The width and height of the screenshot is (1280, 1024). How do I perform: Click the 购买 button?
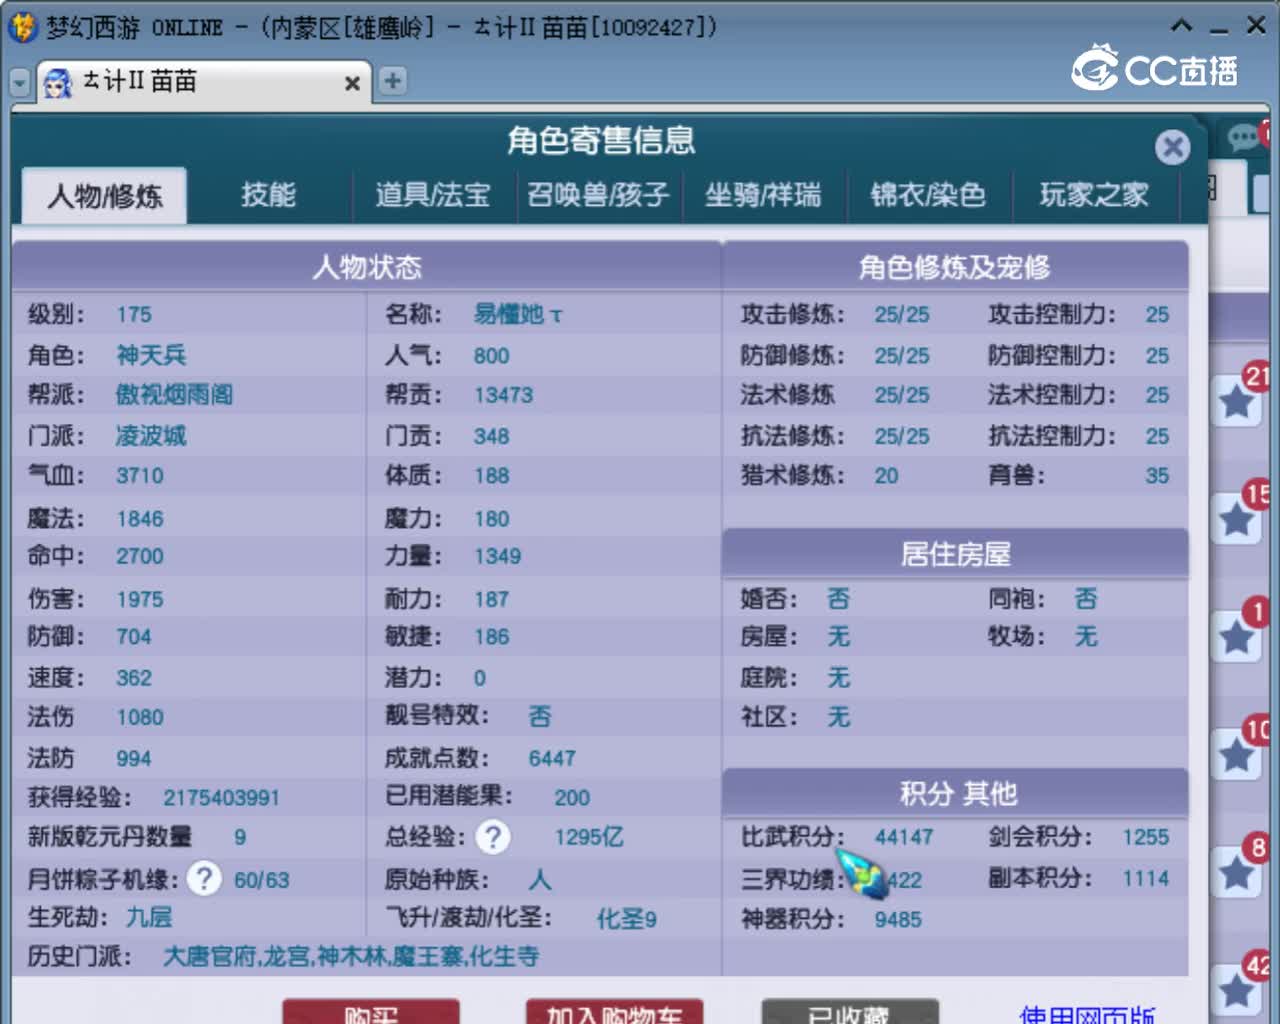371,1012
